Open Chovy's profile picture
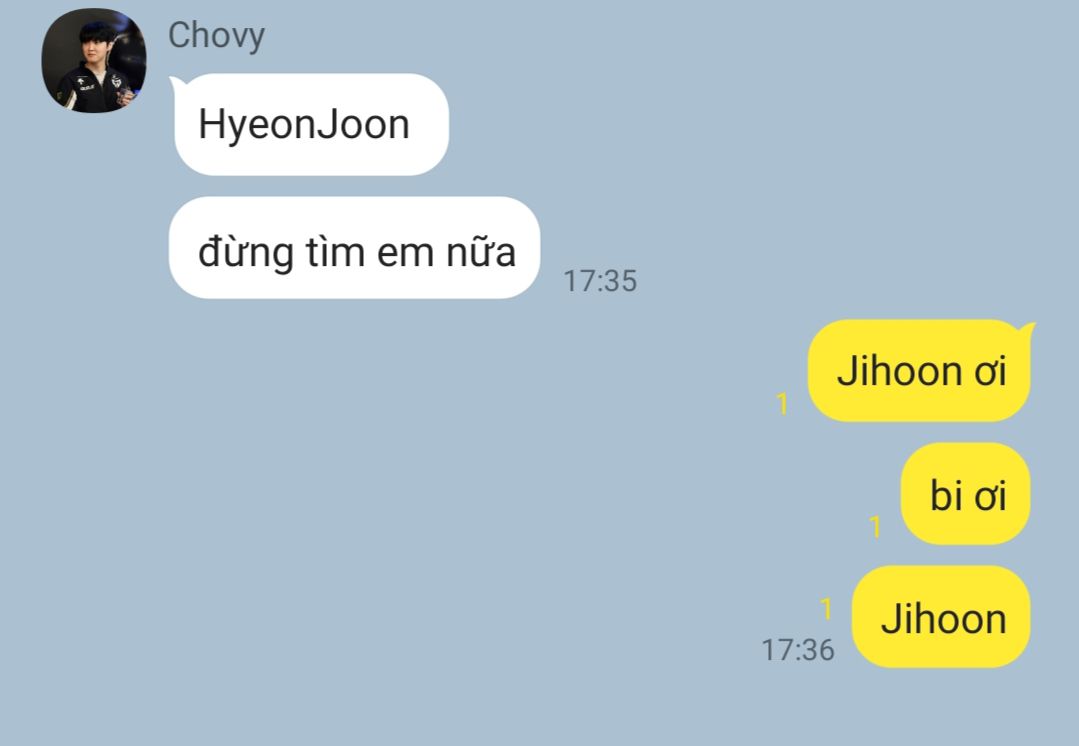Image resolution: width=1079 pixels, height=746 pixels. coord(94,60)
